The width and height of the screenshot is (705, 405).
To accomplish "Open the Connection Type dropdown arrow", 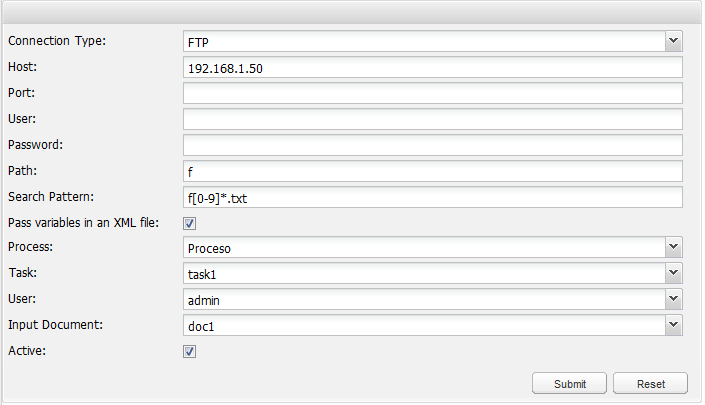I will [x=674, y=41].
